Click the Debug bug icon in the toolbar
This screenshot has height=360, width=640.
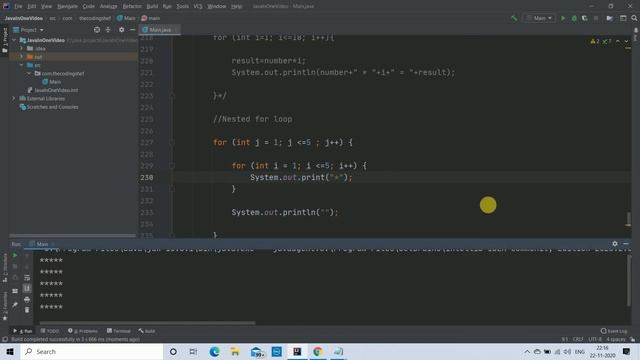(x=574, y=18)
